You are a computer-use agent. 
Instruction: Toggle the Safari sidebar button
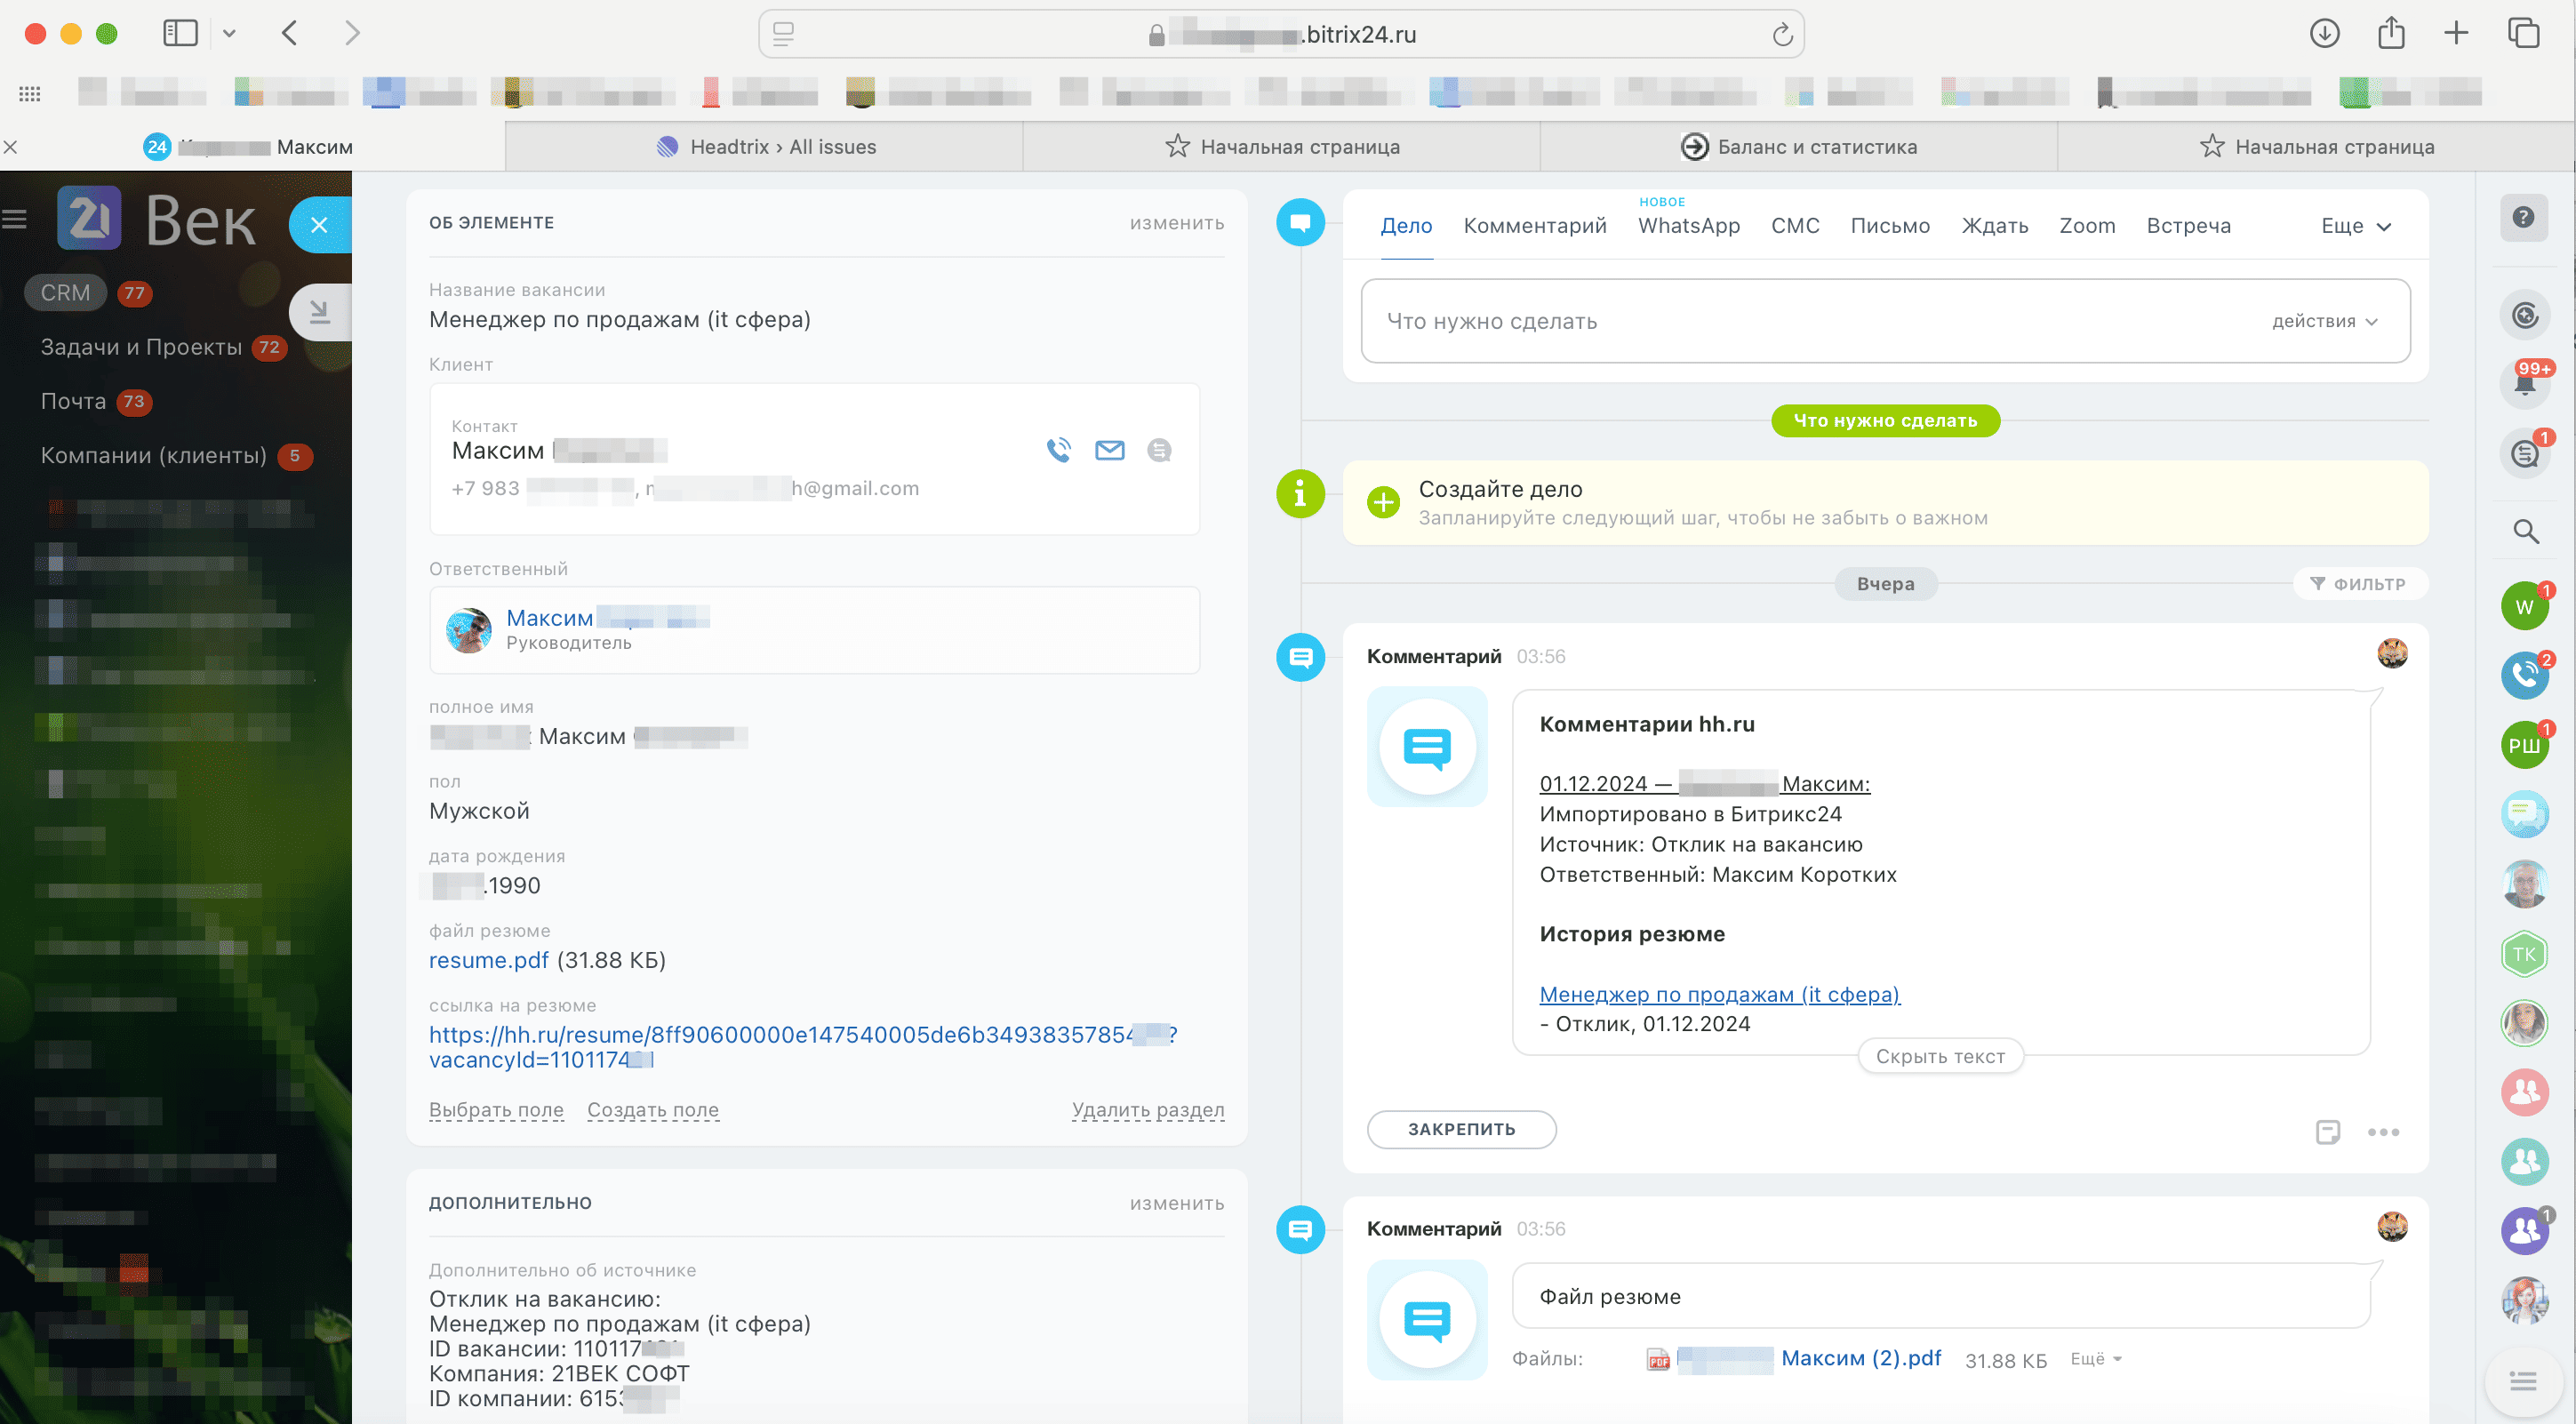[x=180, y=33]
